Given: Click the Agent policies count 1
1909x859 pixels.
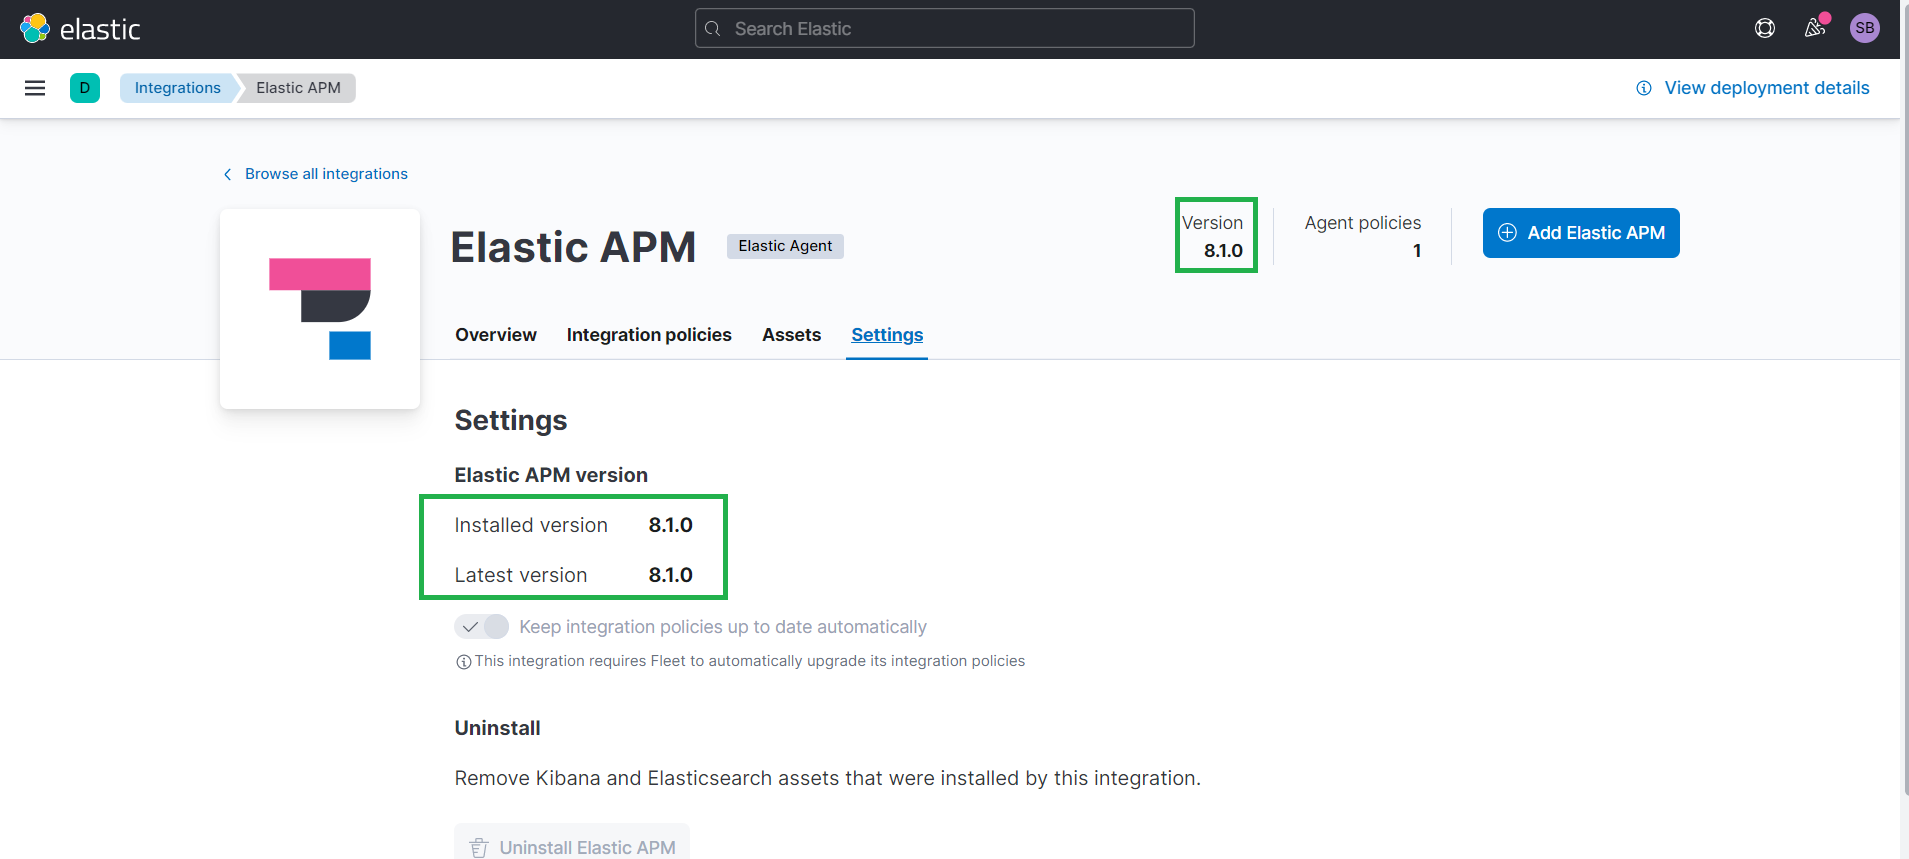Looking at the screenshot, I should (x=1417, y=251).
